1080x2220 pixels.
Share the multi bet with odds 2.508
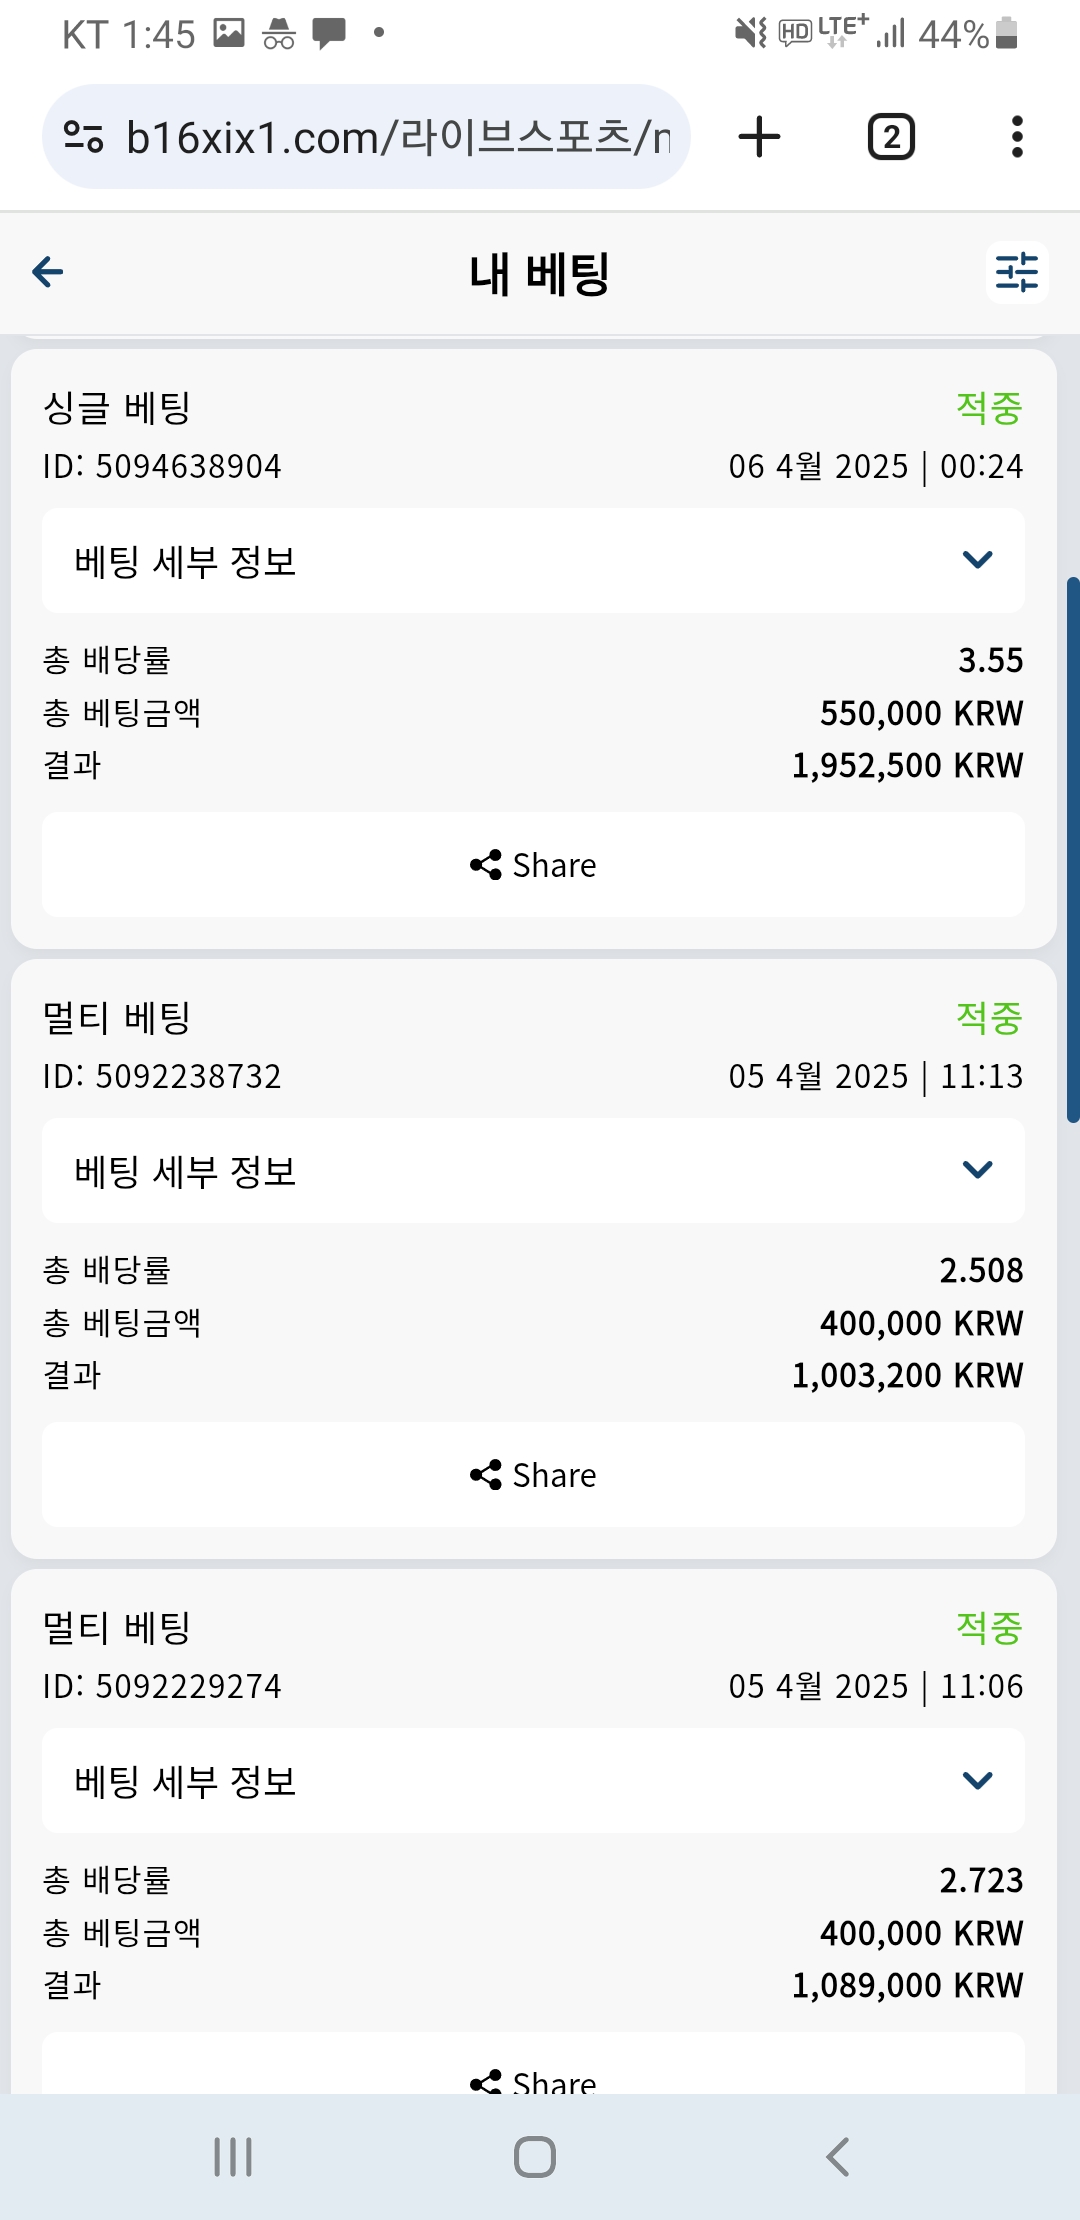pos(533,1475)
